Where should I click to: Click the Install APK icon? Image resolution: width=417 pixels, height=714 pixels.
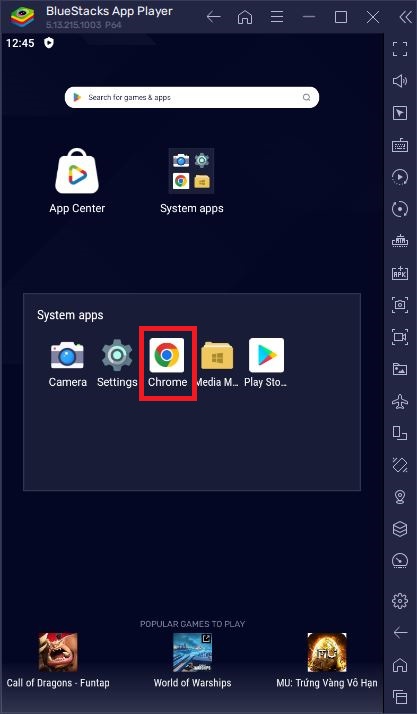click(x=400, y=273)
